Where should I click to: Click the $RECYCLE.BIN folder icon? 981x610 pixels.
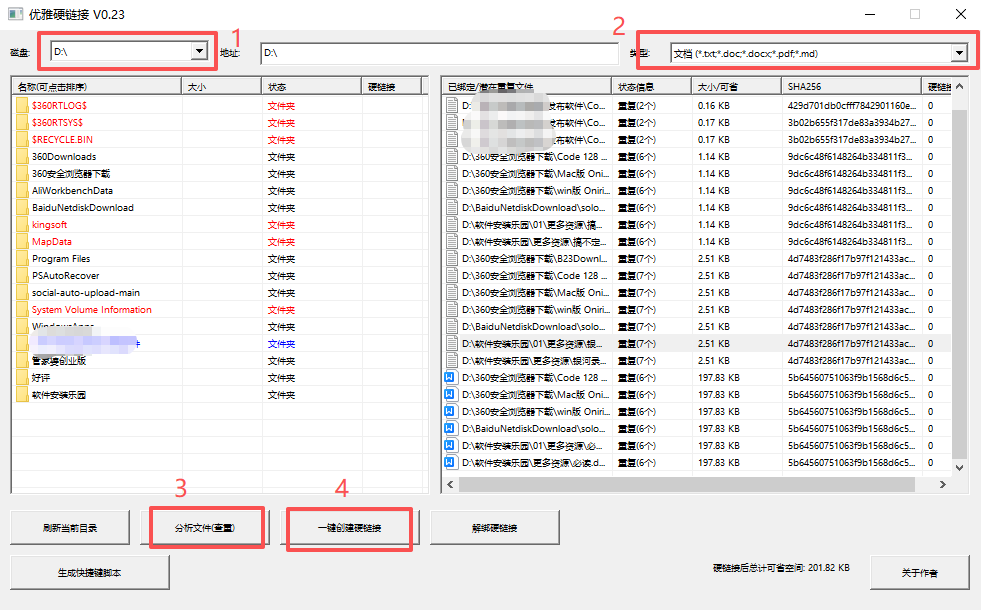pyautogui.click(x=22, y=140)
